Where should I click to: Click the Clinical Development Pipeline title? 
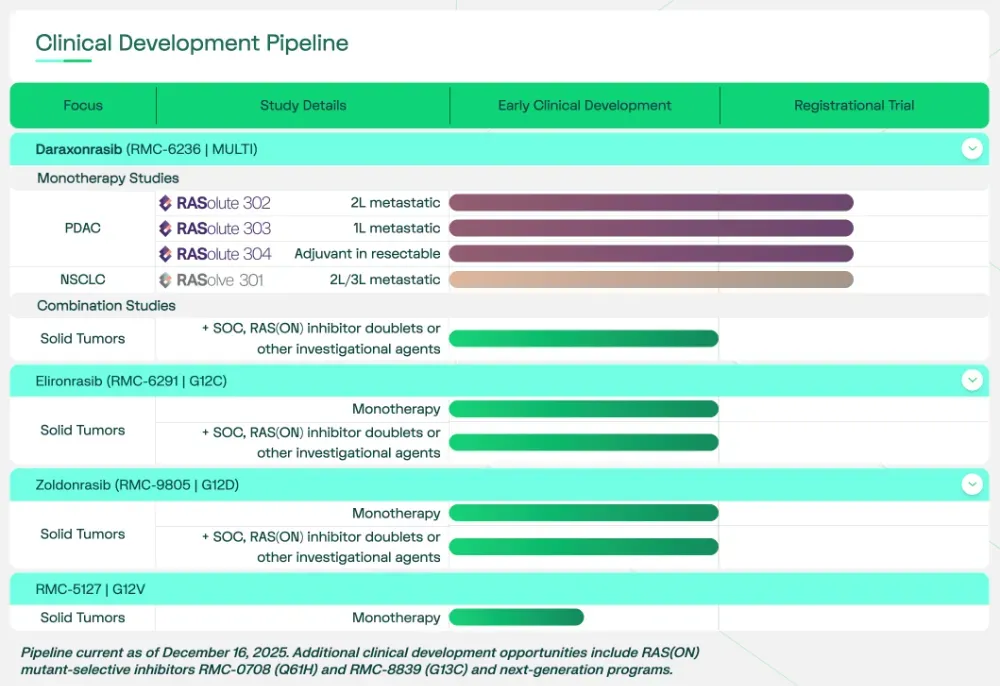point(192,43)
